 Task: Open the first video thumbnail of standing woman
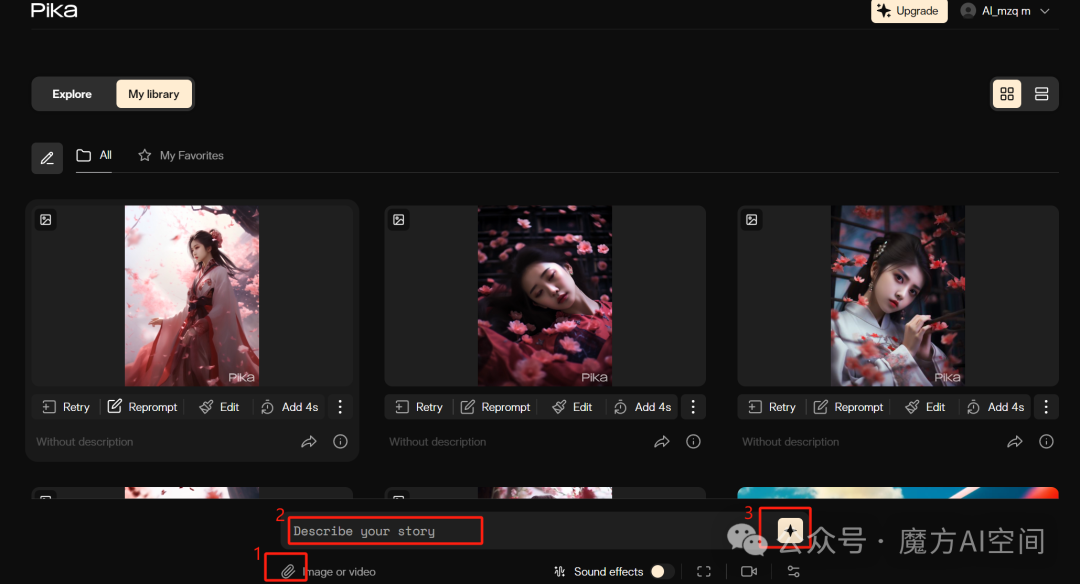click(x=191, y=295)
